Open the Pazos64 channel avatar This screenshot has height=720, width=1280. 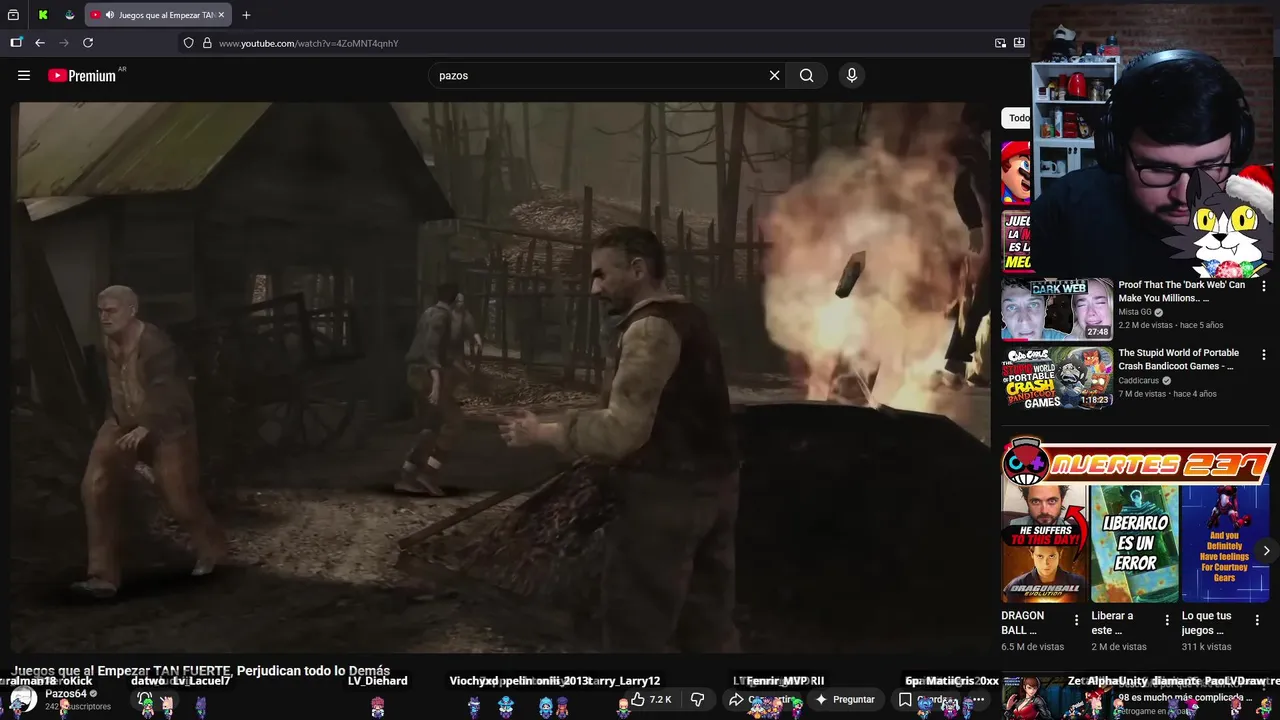[24, 699]
